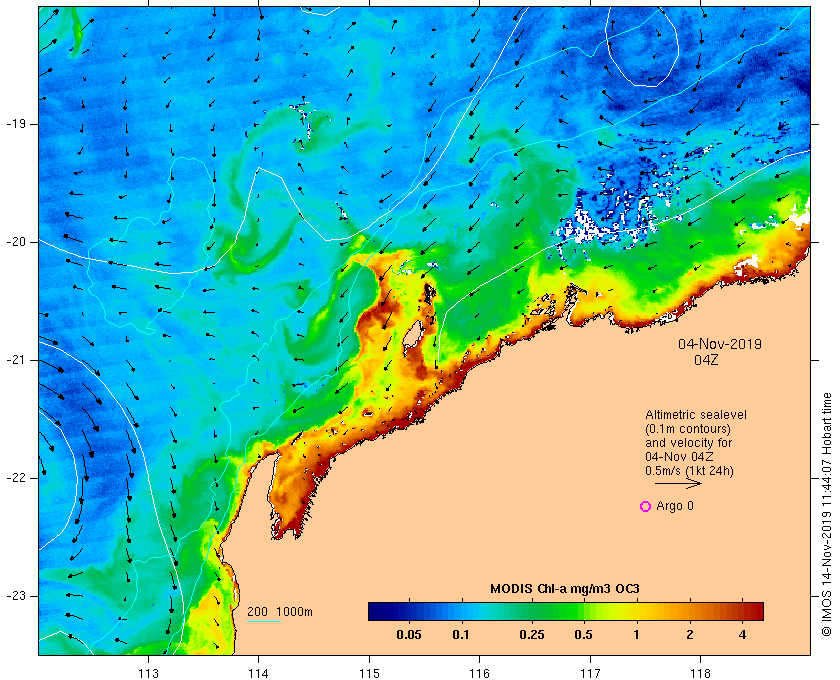Image resolution: width=840 pixels, height=680 pixels.
Task: Click the latitude axis label -22
Action: click(15, 478)
